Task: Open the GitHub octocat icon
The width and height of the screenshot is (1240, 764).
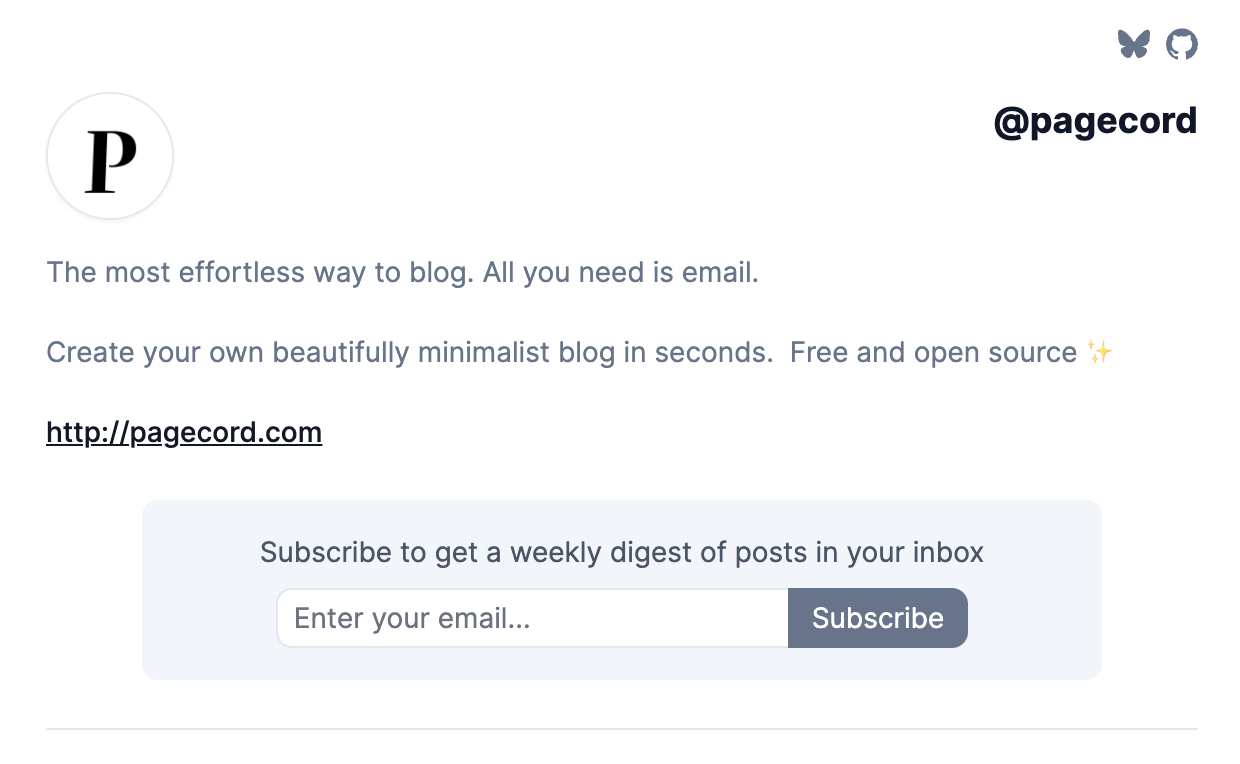Action: (1182, 44)
